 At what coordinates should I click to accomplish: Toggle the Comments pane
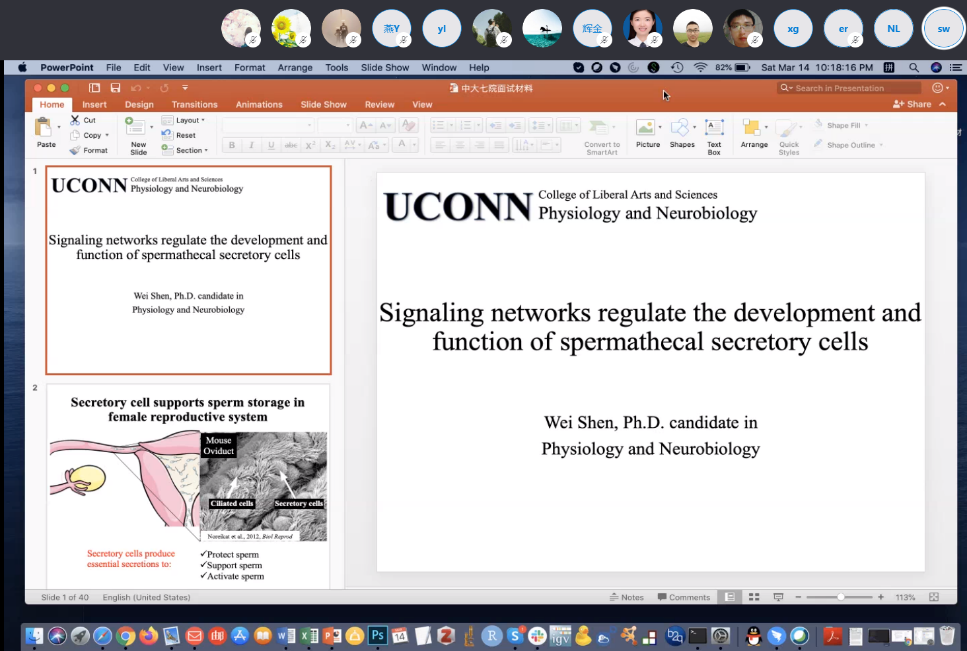click(x=684, y=597)
